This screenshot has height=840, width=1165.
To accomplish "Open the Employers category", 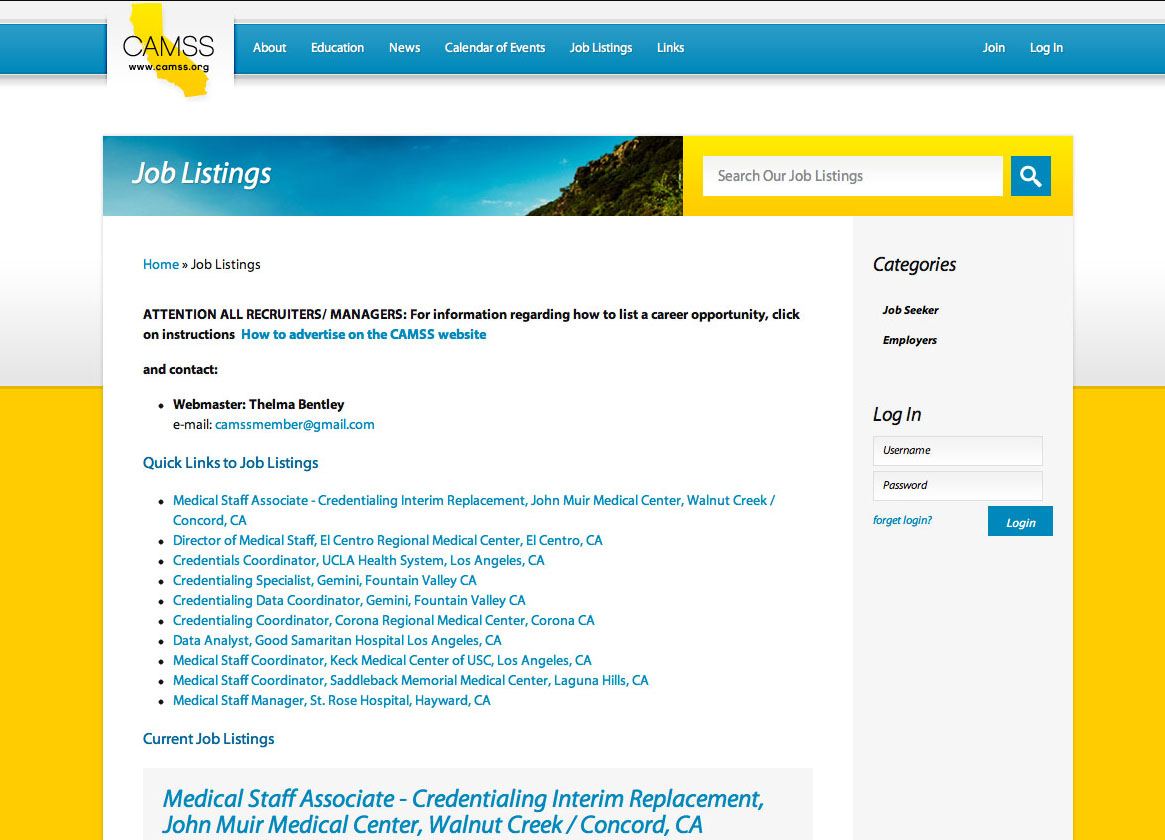I will [909, 340].
